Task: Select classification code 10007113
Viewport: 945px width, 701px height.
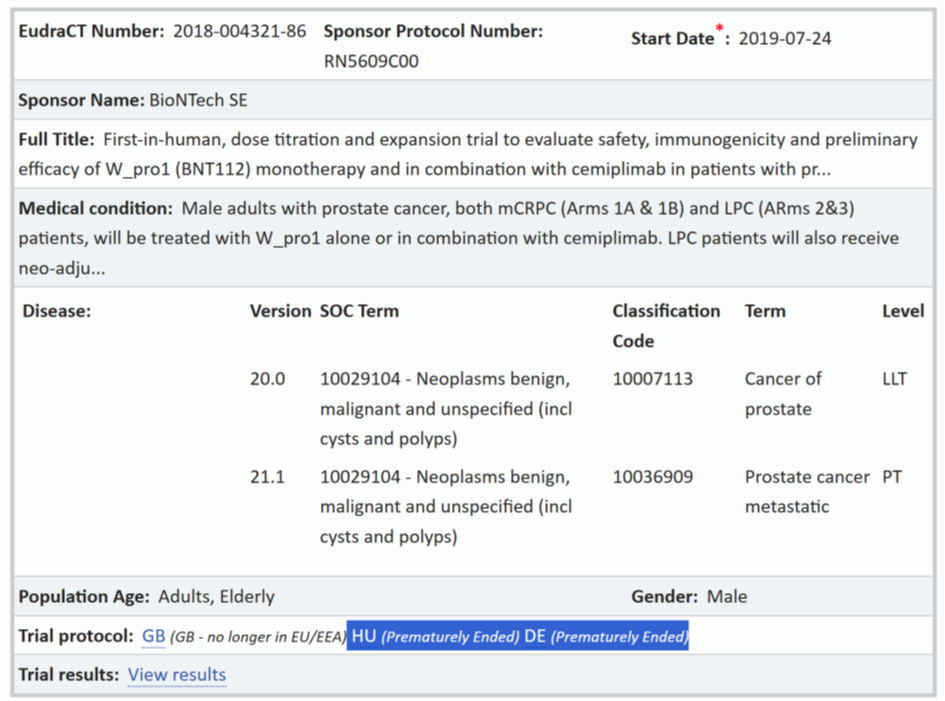Action: point(653,379)
